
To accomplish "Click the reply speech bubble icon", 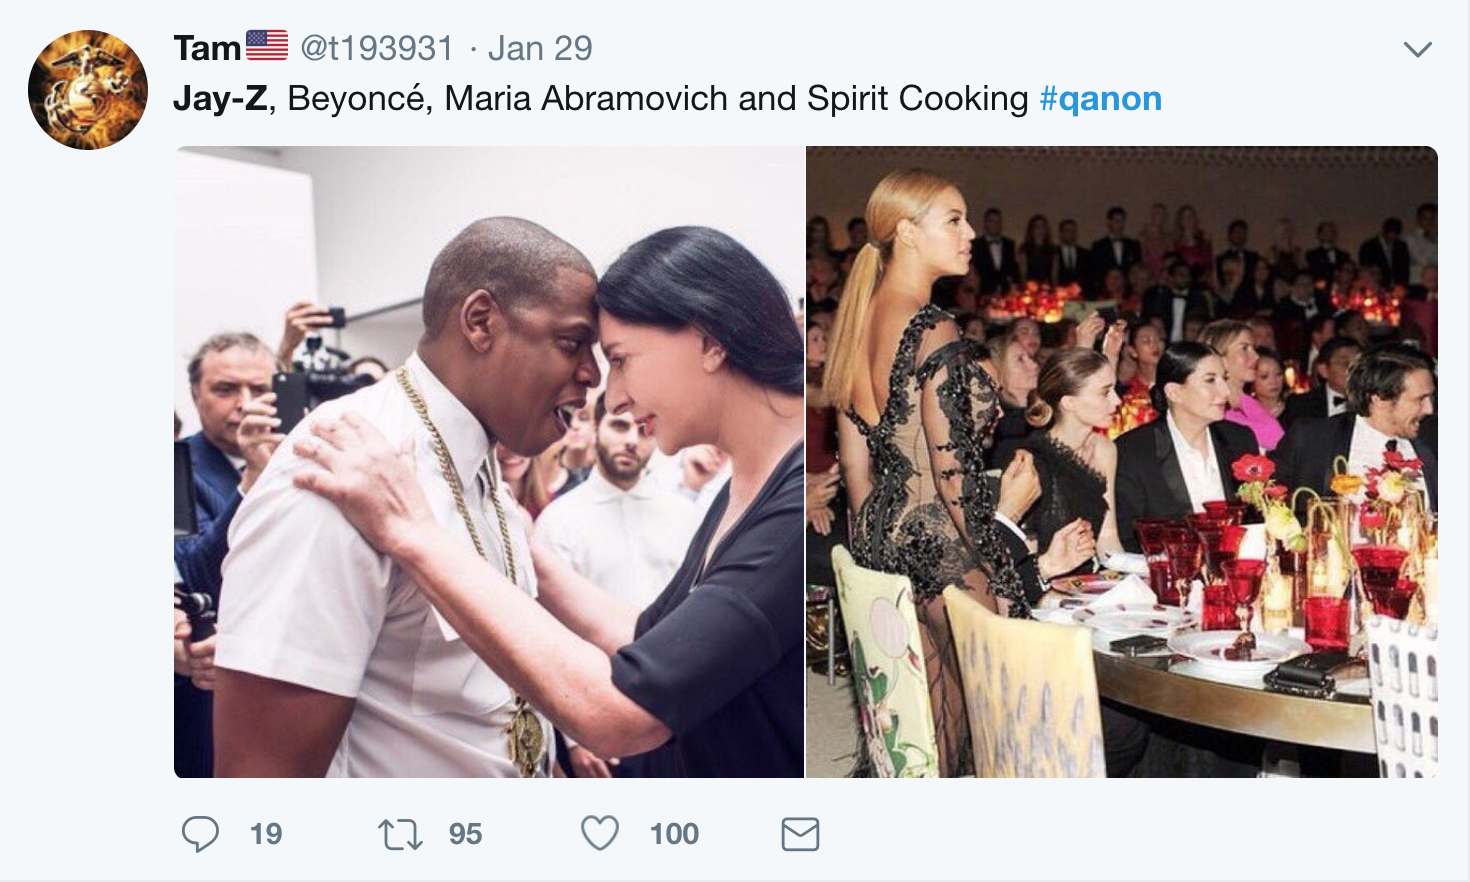I will [x=200, y=833].
